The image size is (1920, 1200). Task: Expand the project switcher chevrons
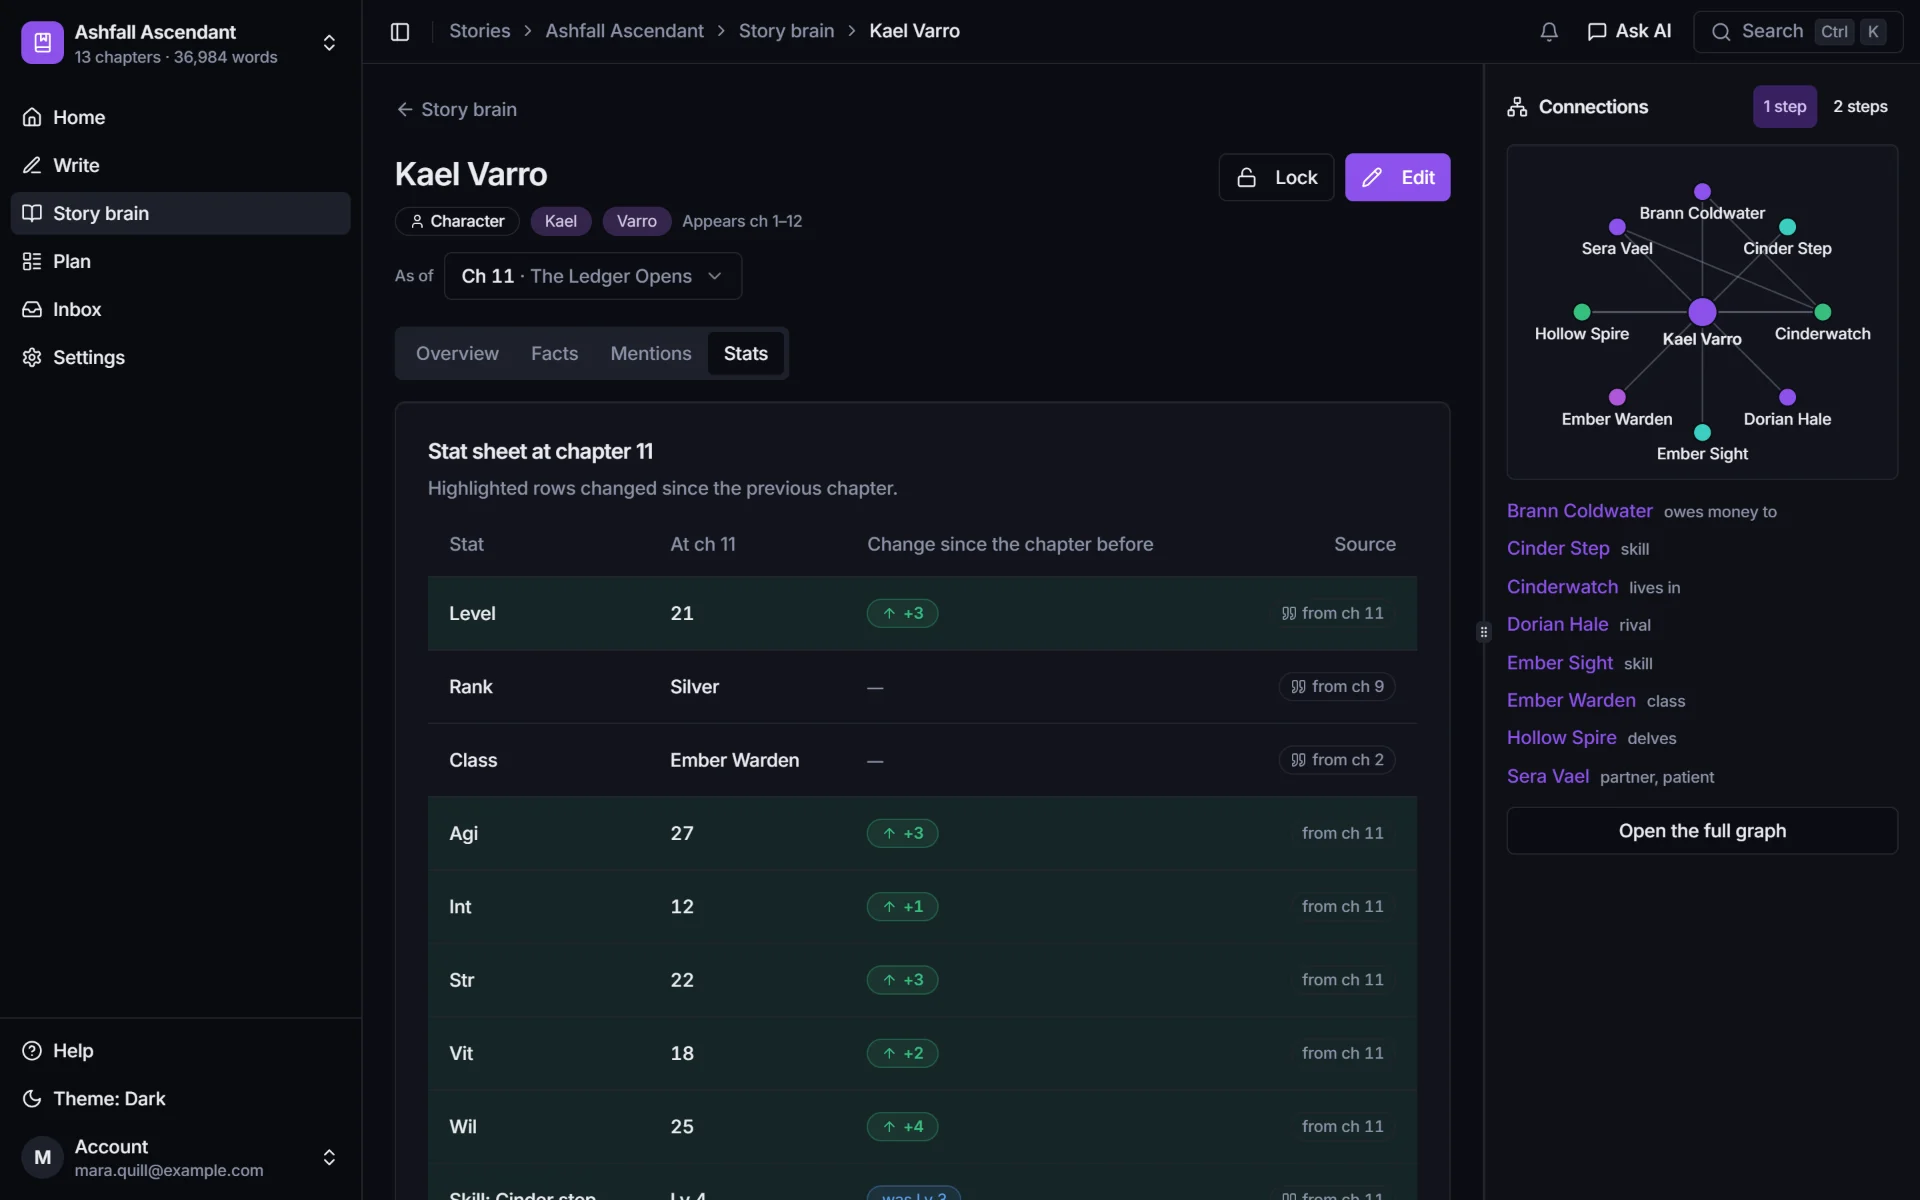click(329, 43)
